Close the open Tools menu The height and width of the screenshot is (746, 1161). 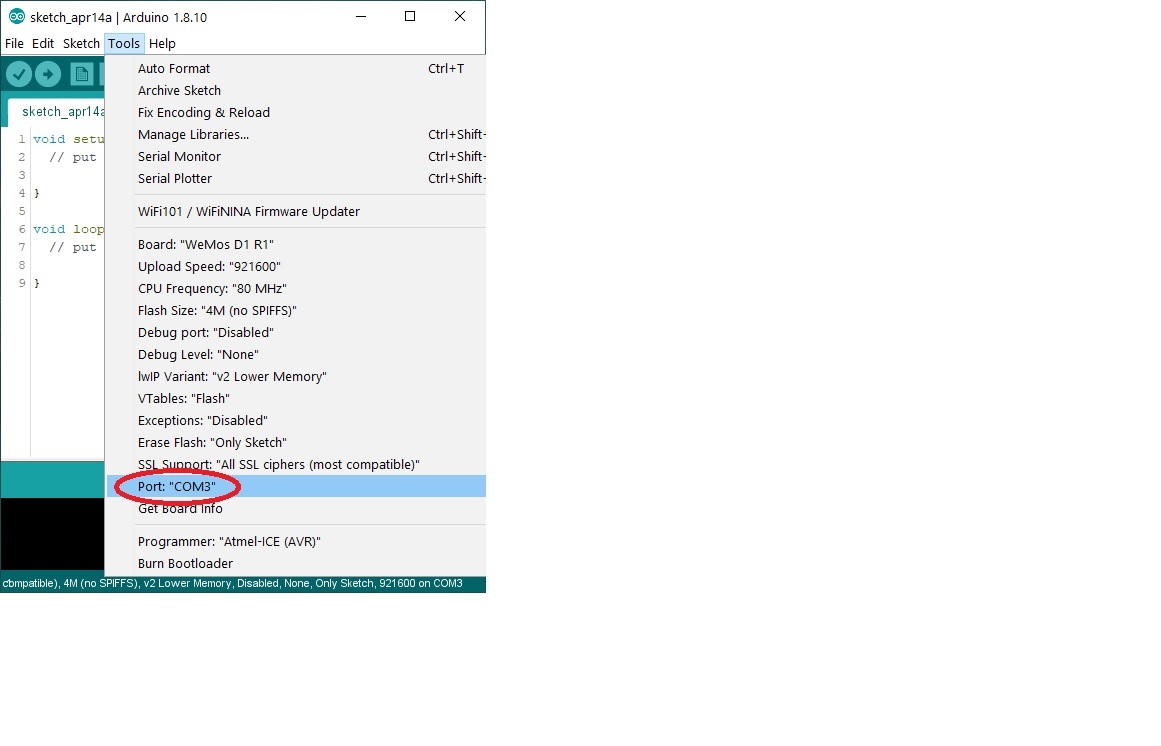click(x=124, y=43)
